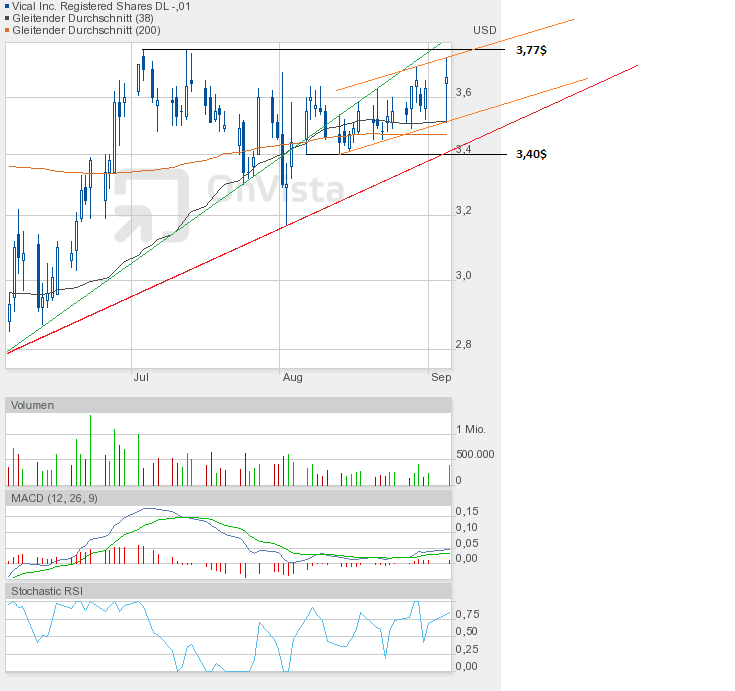Click the Sep month marker on time axis
This screenshot has width=735, height=691.
(x=441, y=377)
